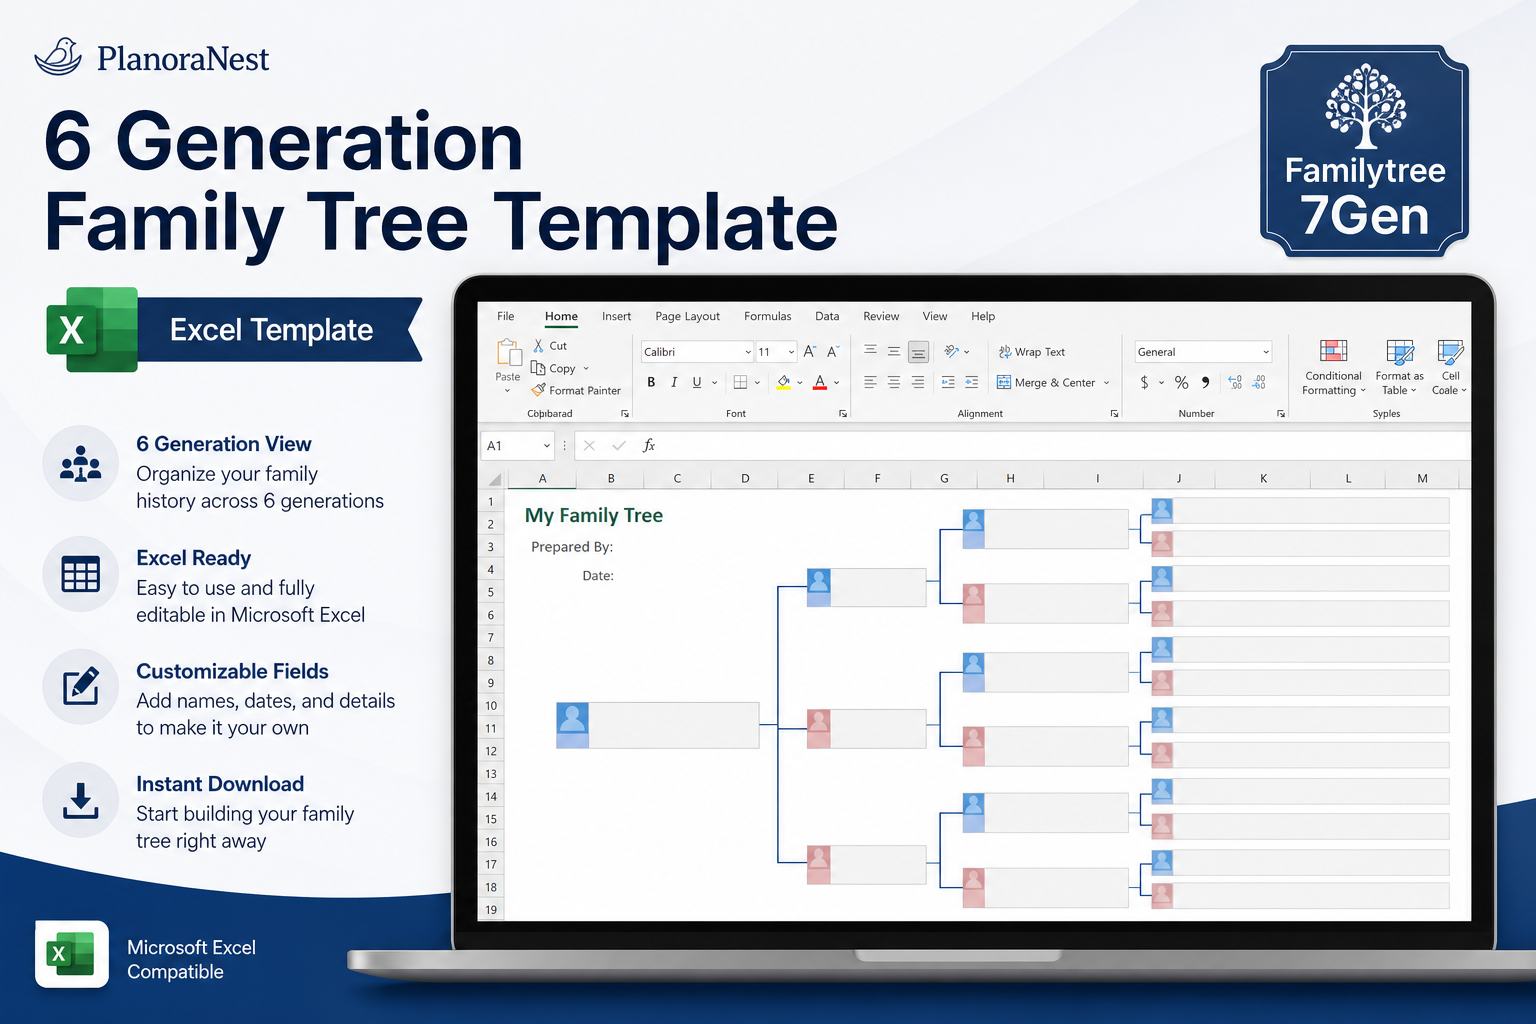Click the Copy icon

pos(538,368)
